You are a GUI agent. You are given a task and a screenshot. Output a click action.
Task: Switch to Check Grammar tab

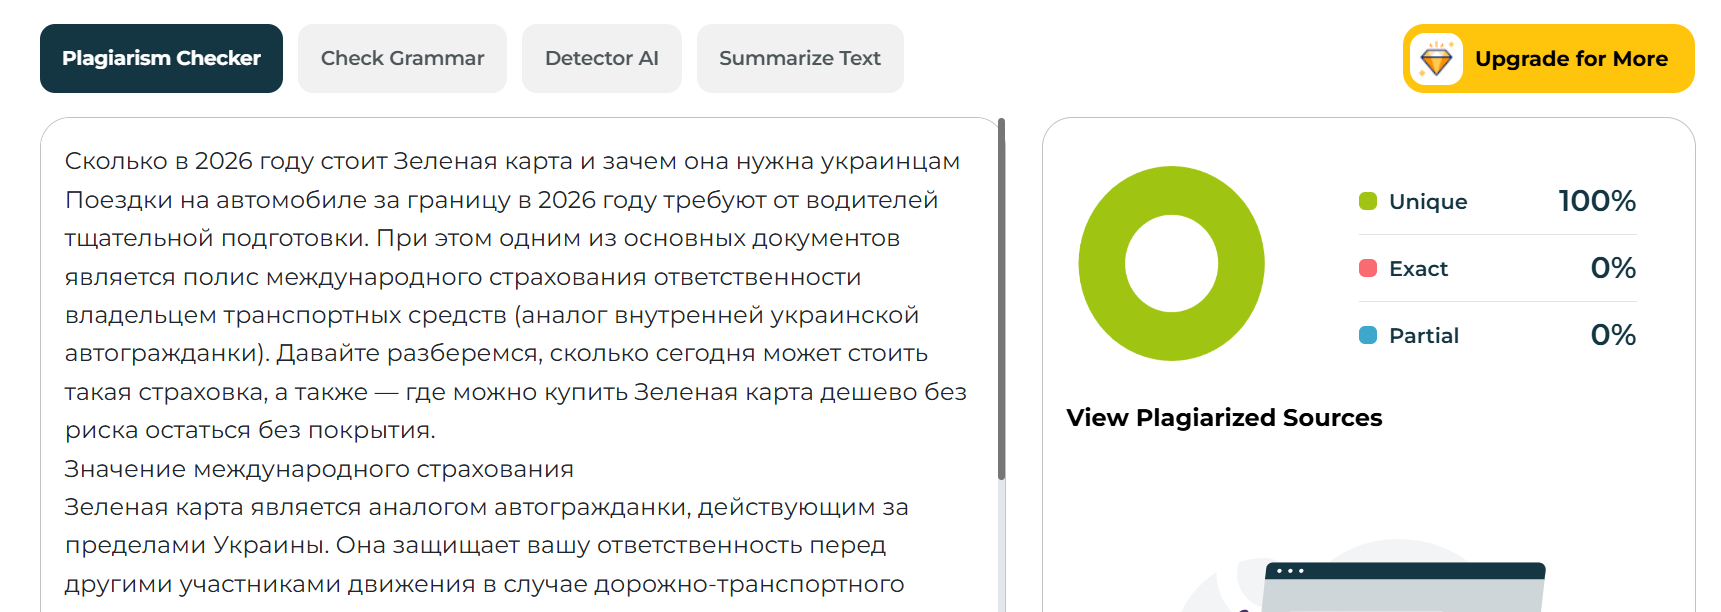coord(402,59)
